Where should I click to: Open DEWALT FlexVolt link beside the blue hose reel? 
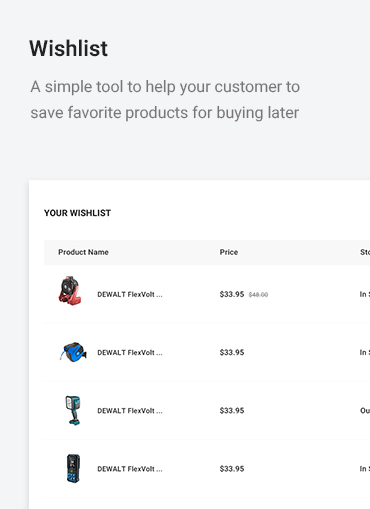coord(130,352)
